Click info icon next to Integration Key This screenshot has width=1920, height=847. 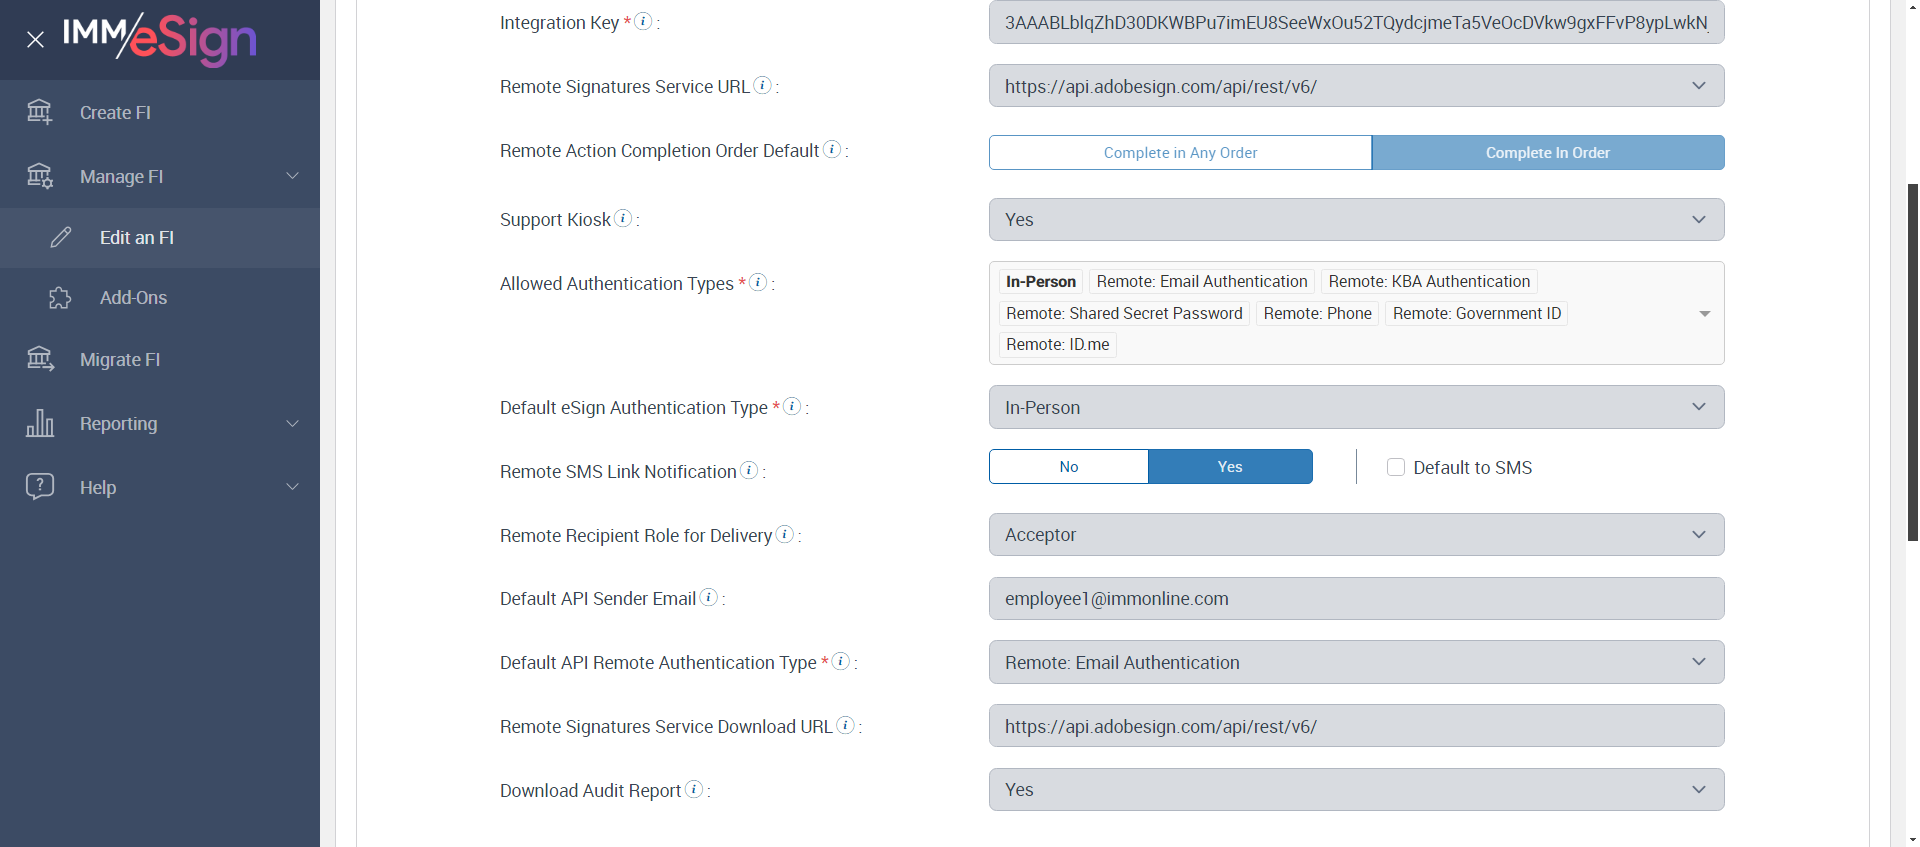tap(643, 21)
